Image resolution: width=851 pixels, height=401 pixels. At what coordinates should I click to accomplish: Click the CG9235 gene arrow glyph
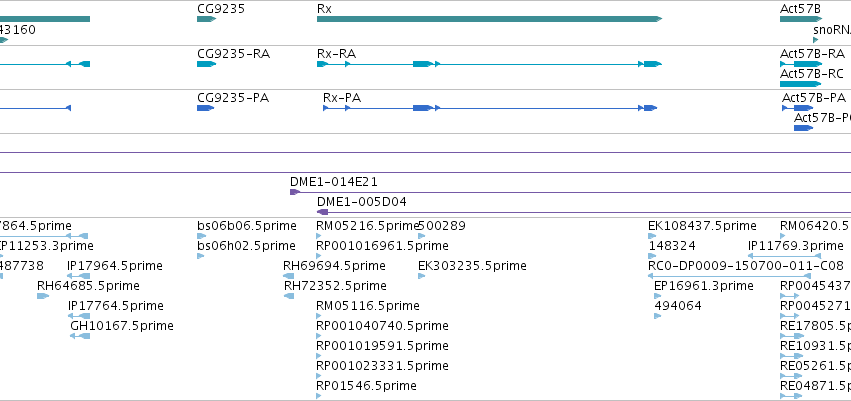[206, 19]
